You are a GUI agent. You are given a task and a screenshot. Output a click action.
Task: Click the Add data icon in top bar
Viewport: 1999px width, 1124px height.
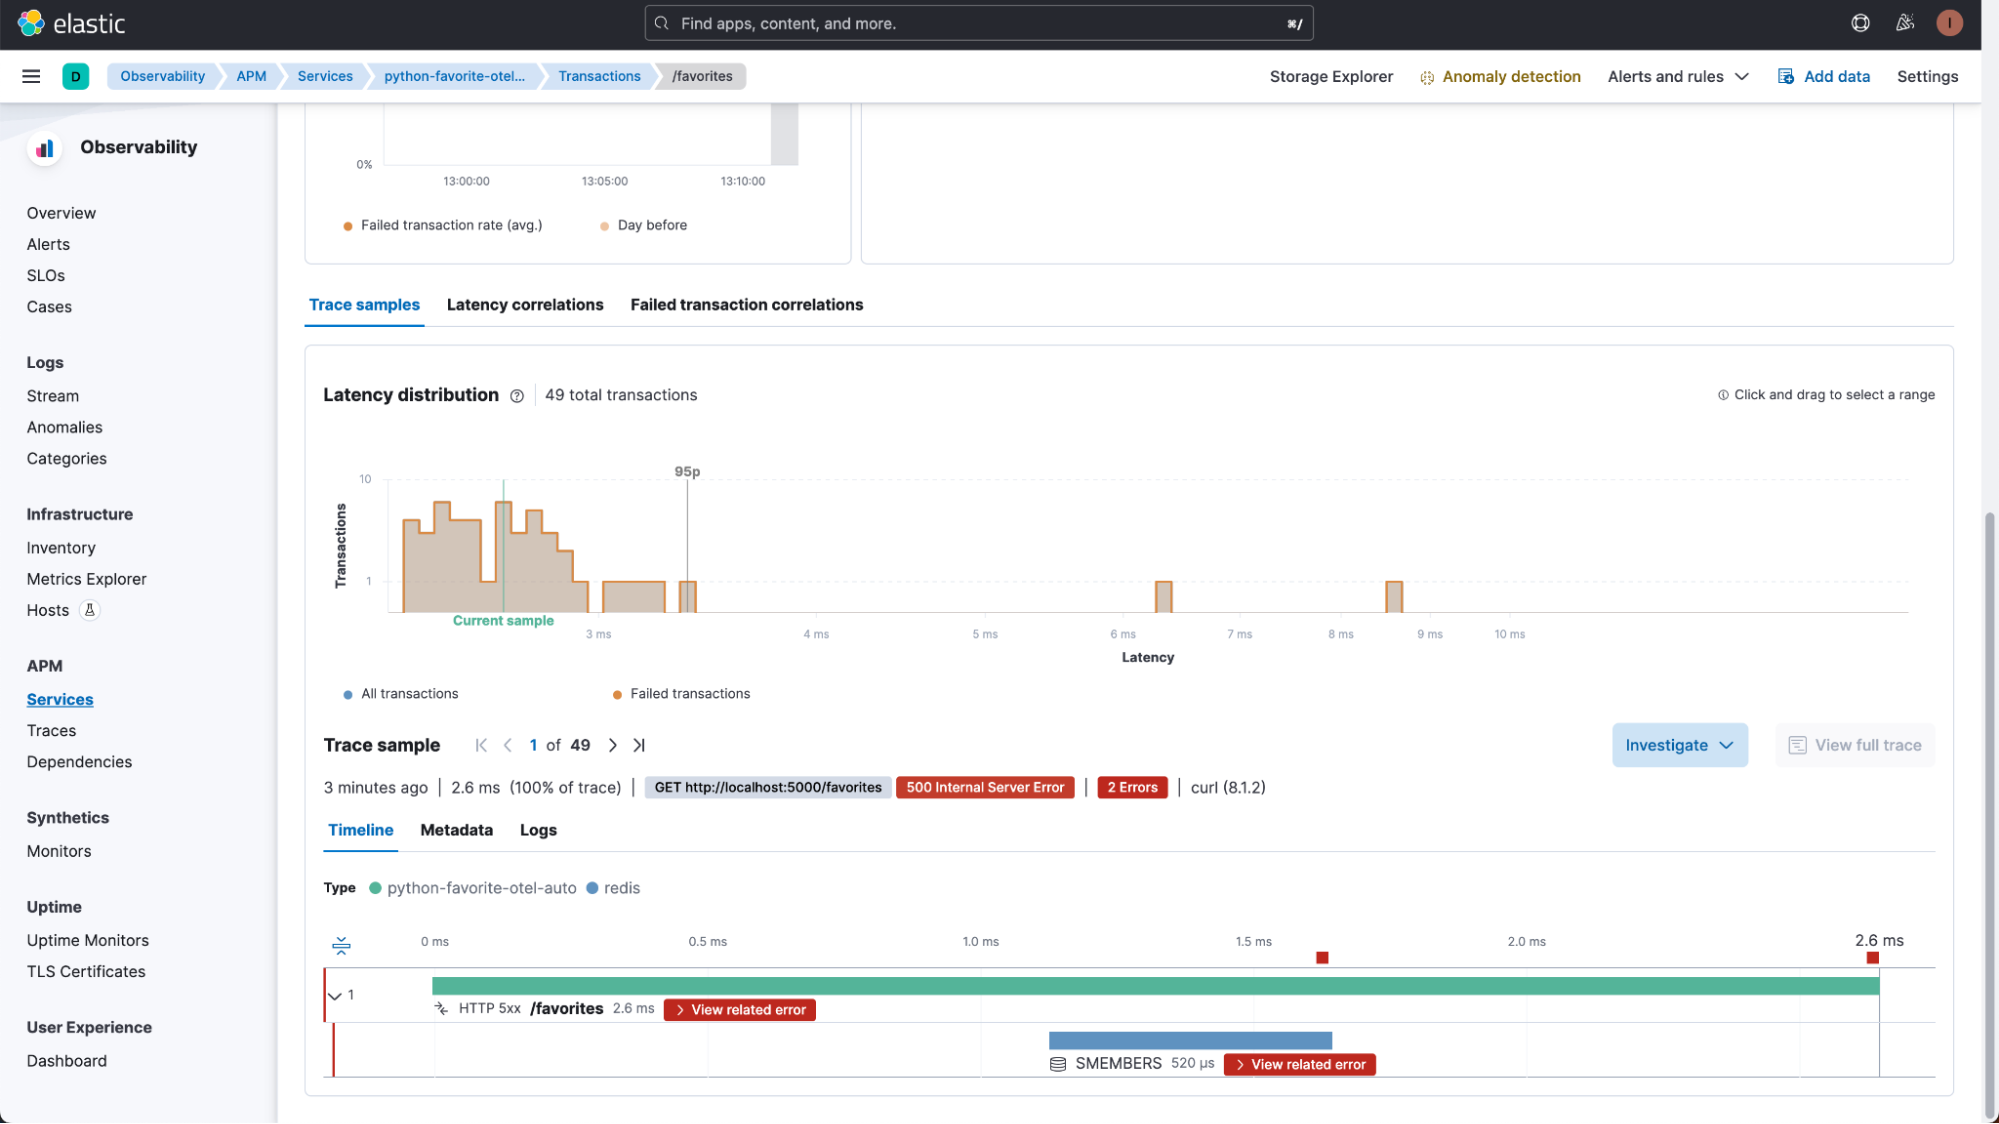pos(1786,75)
